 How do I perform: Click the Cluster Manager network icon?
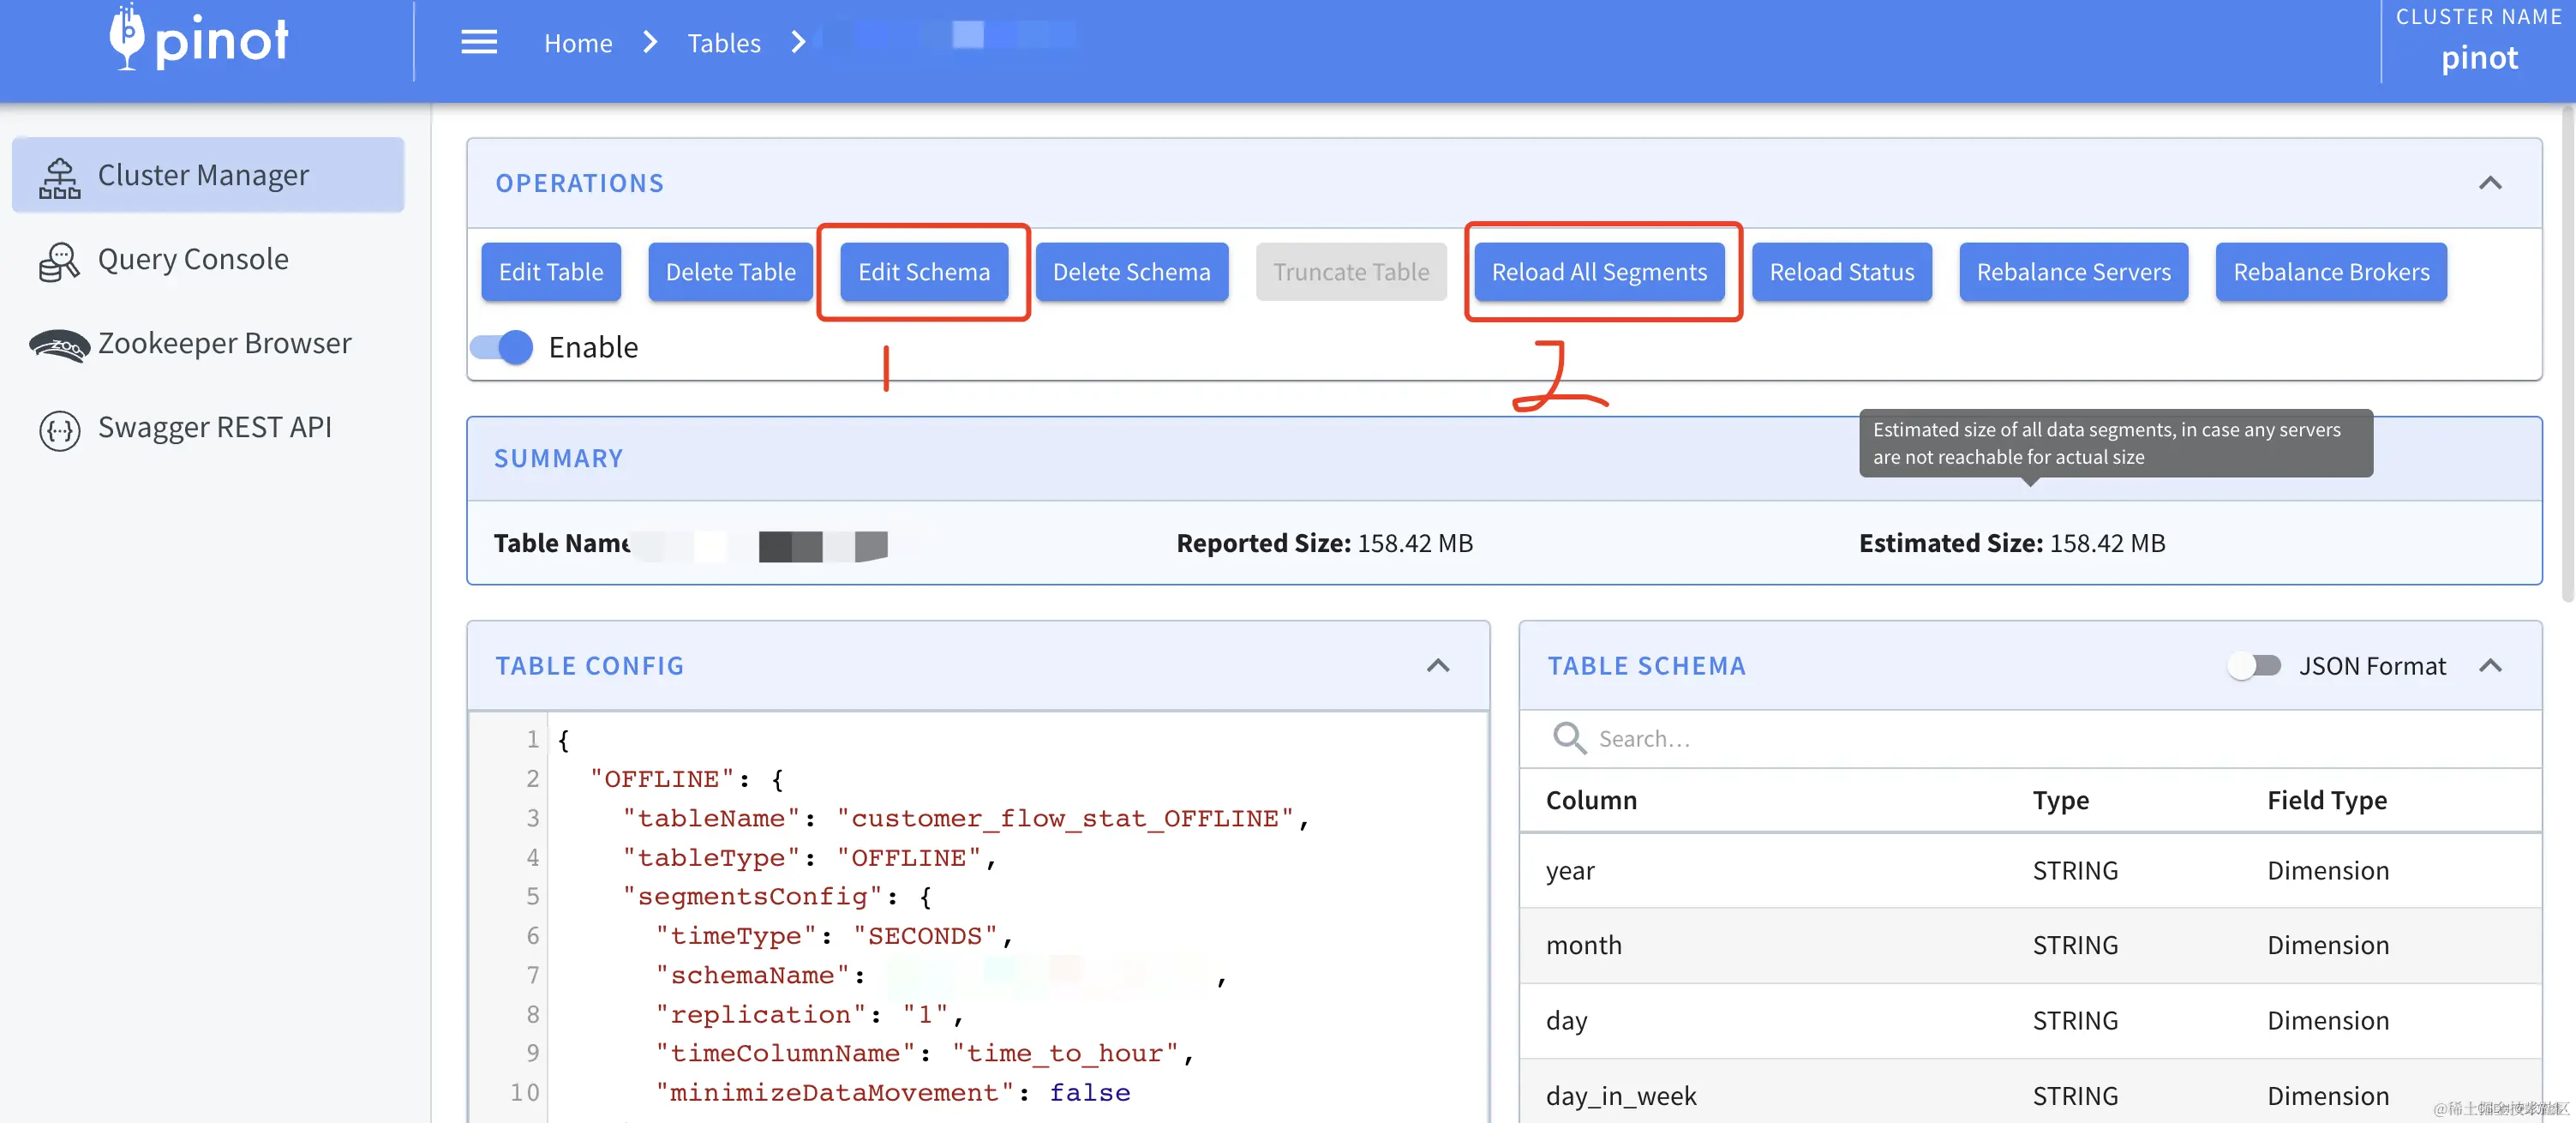(59, 177)
